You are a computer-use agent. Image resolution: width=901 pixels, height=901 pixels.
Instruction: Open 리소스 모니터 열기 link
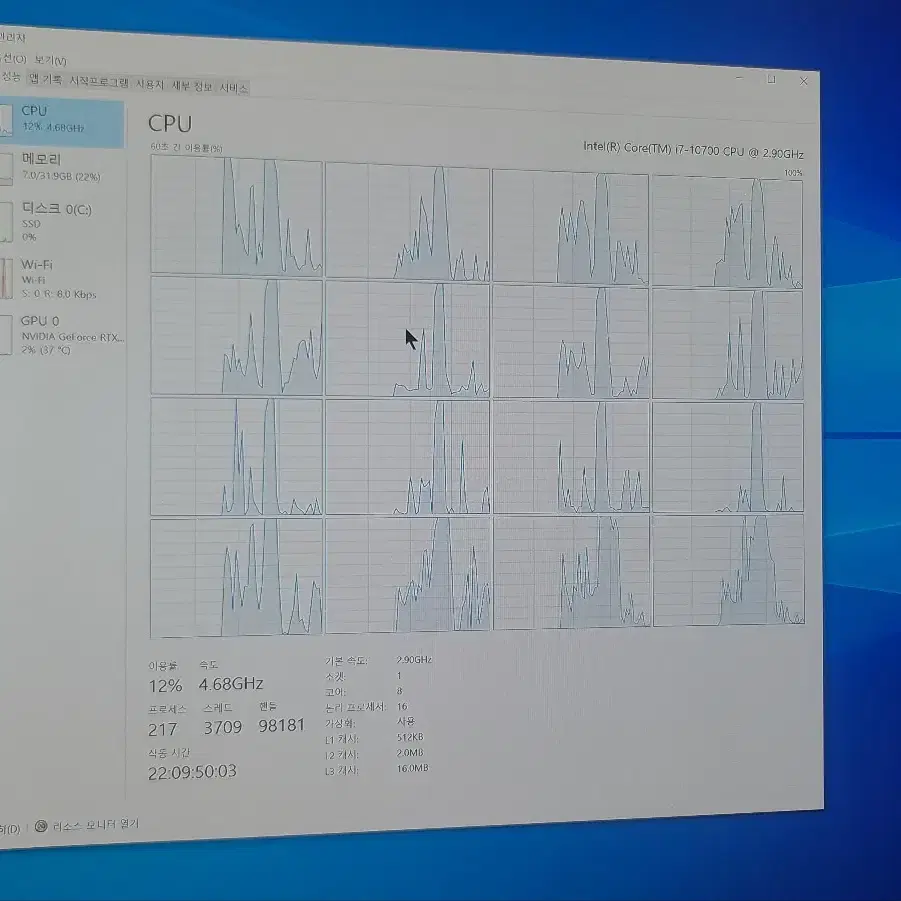(x=95, y=825)
